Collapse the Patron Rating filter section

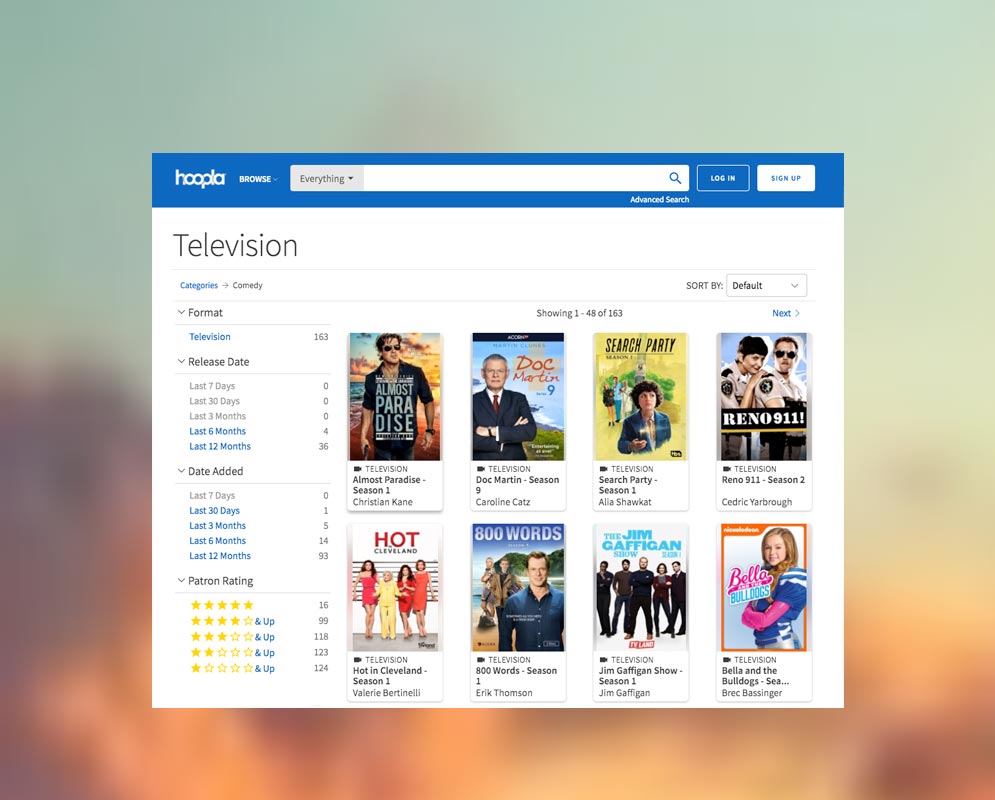214,580
